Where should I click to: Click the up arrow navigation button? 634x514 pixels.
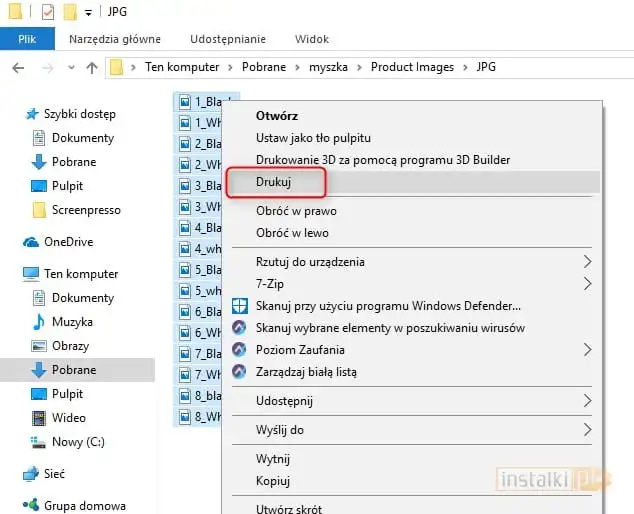[x=91, y=68]
